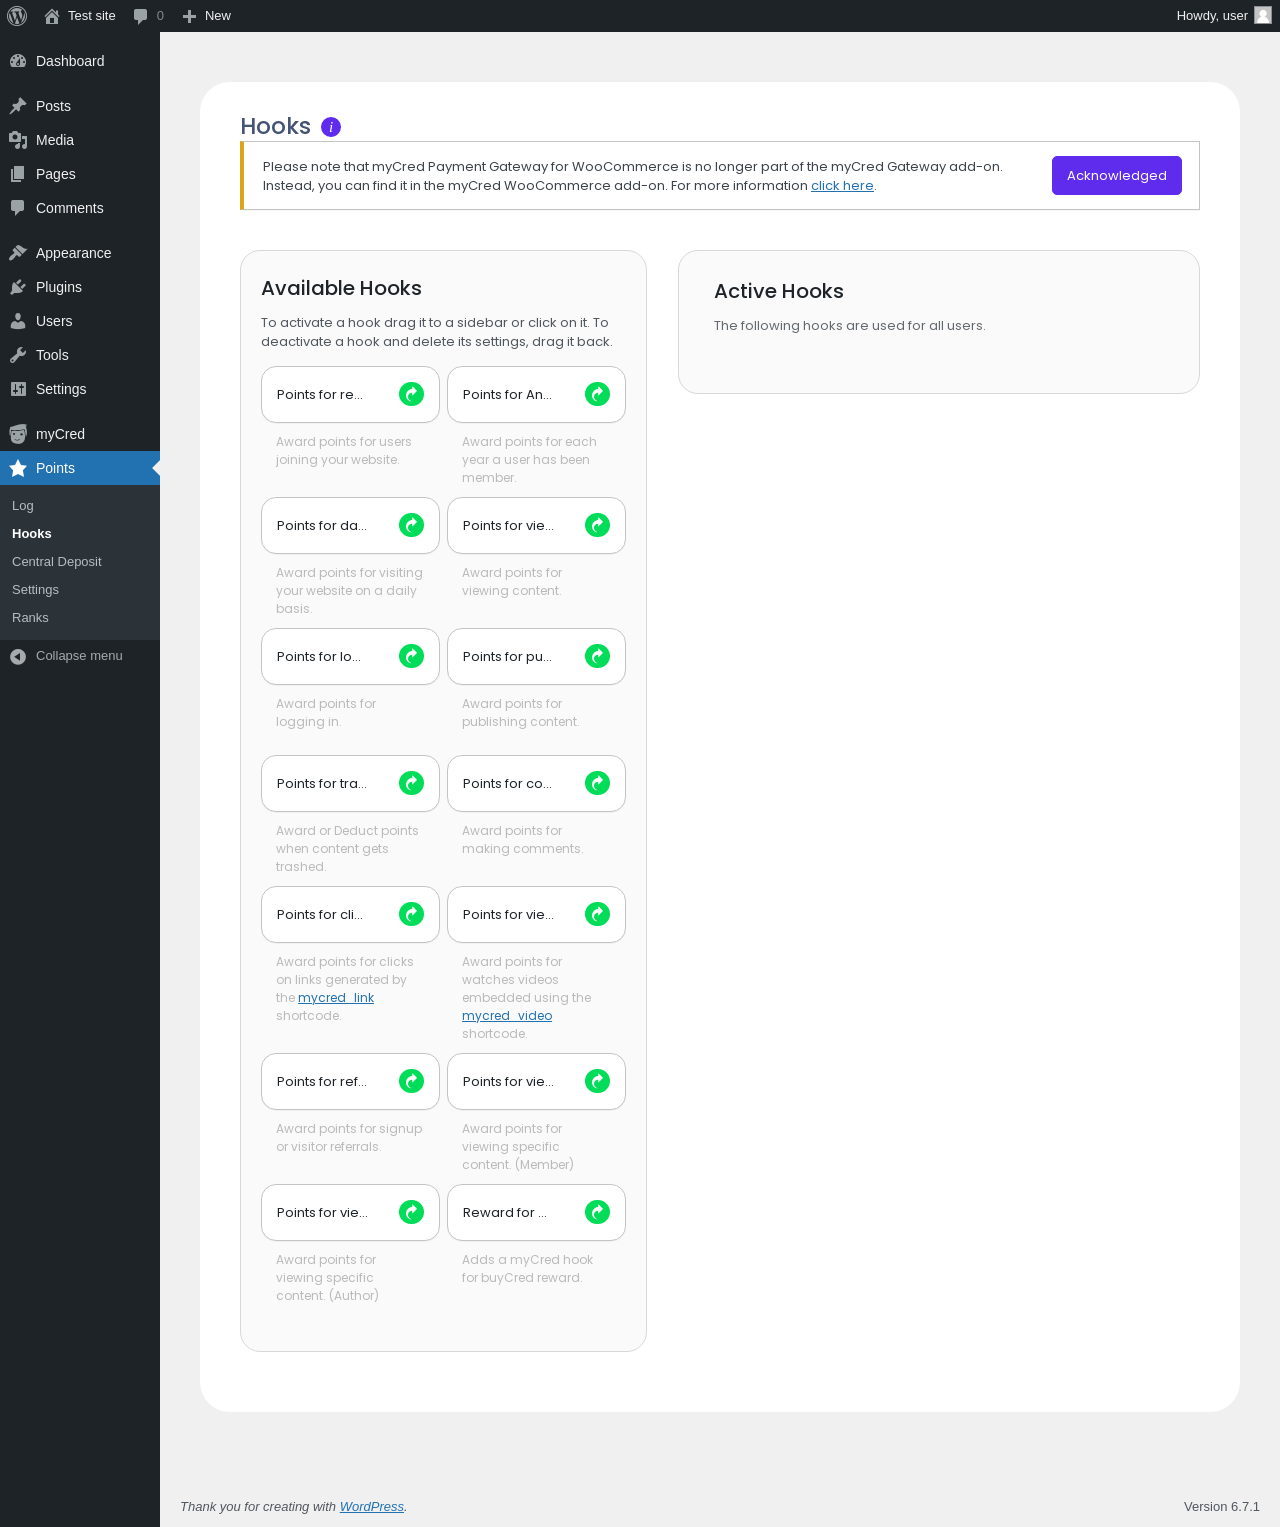This screenshot has width=1280, height=1527.
Task: Open the mycred_link shortcode link
Action: [336, 998]
